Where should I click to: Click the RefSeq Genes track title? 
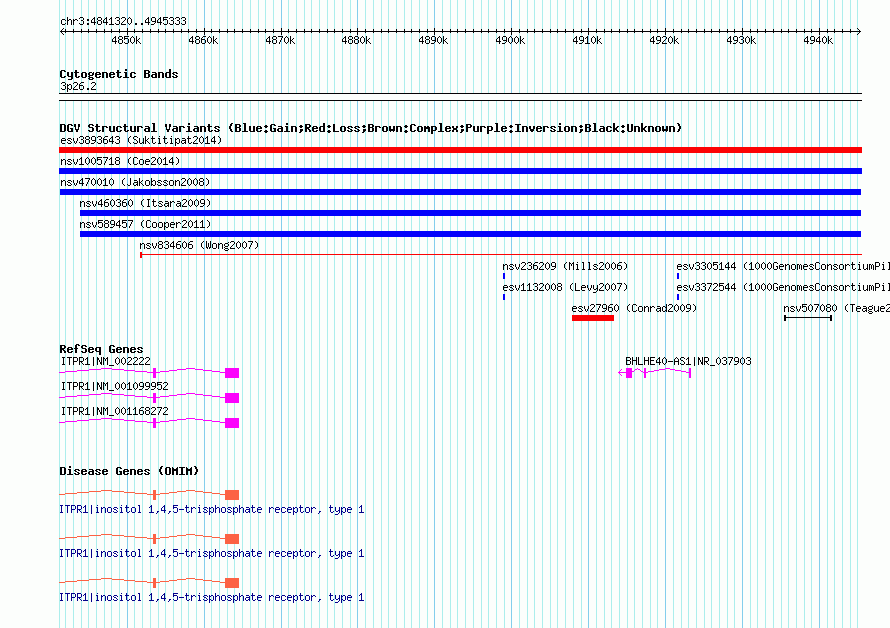click(x=101, y=349)
